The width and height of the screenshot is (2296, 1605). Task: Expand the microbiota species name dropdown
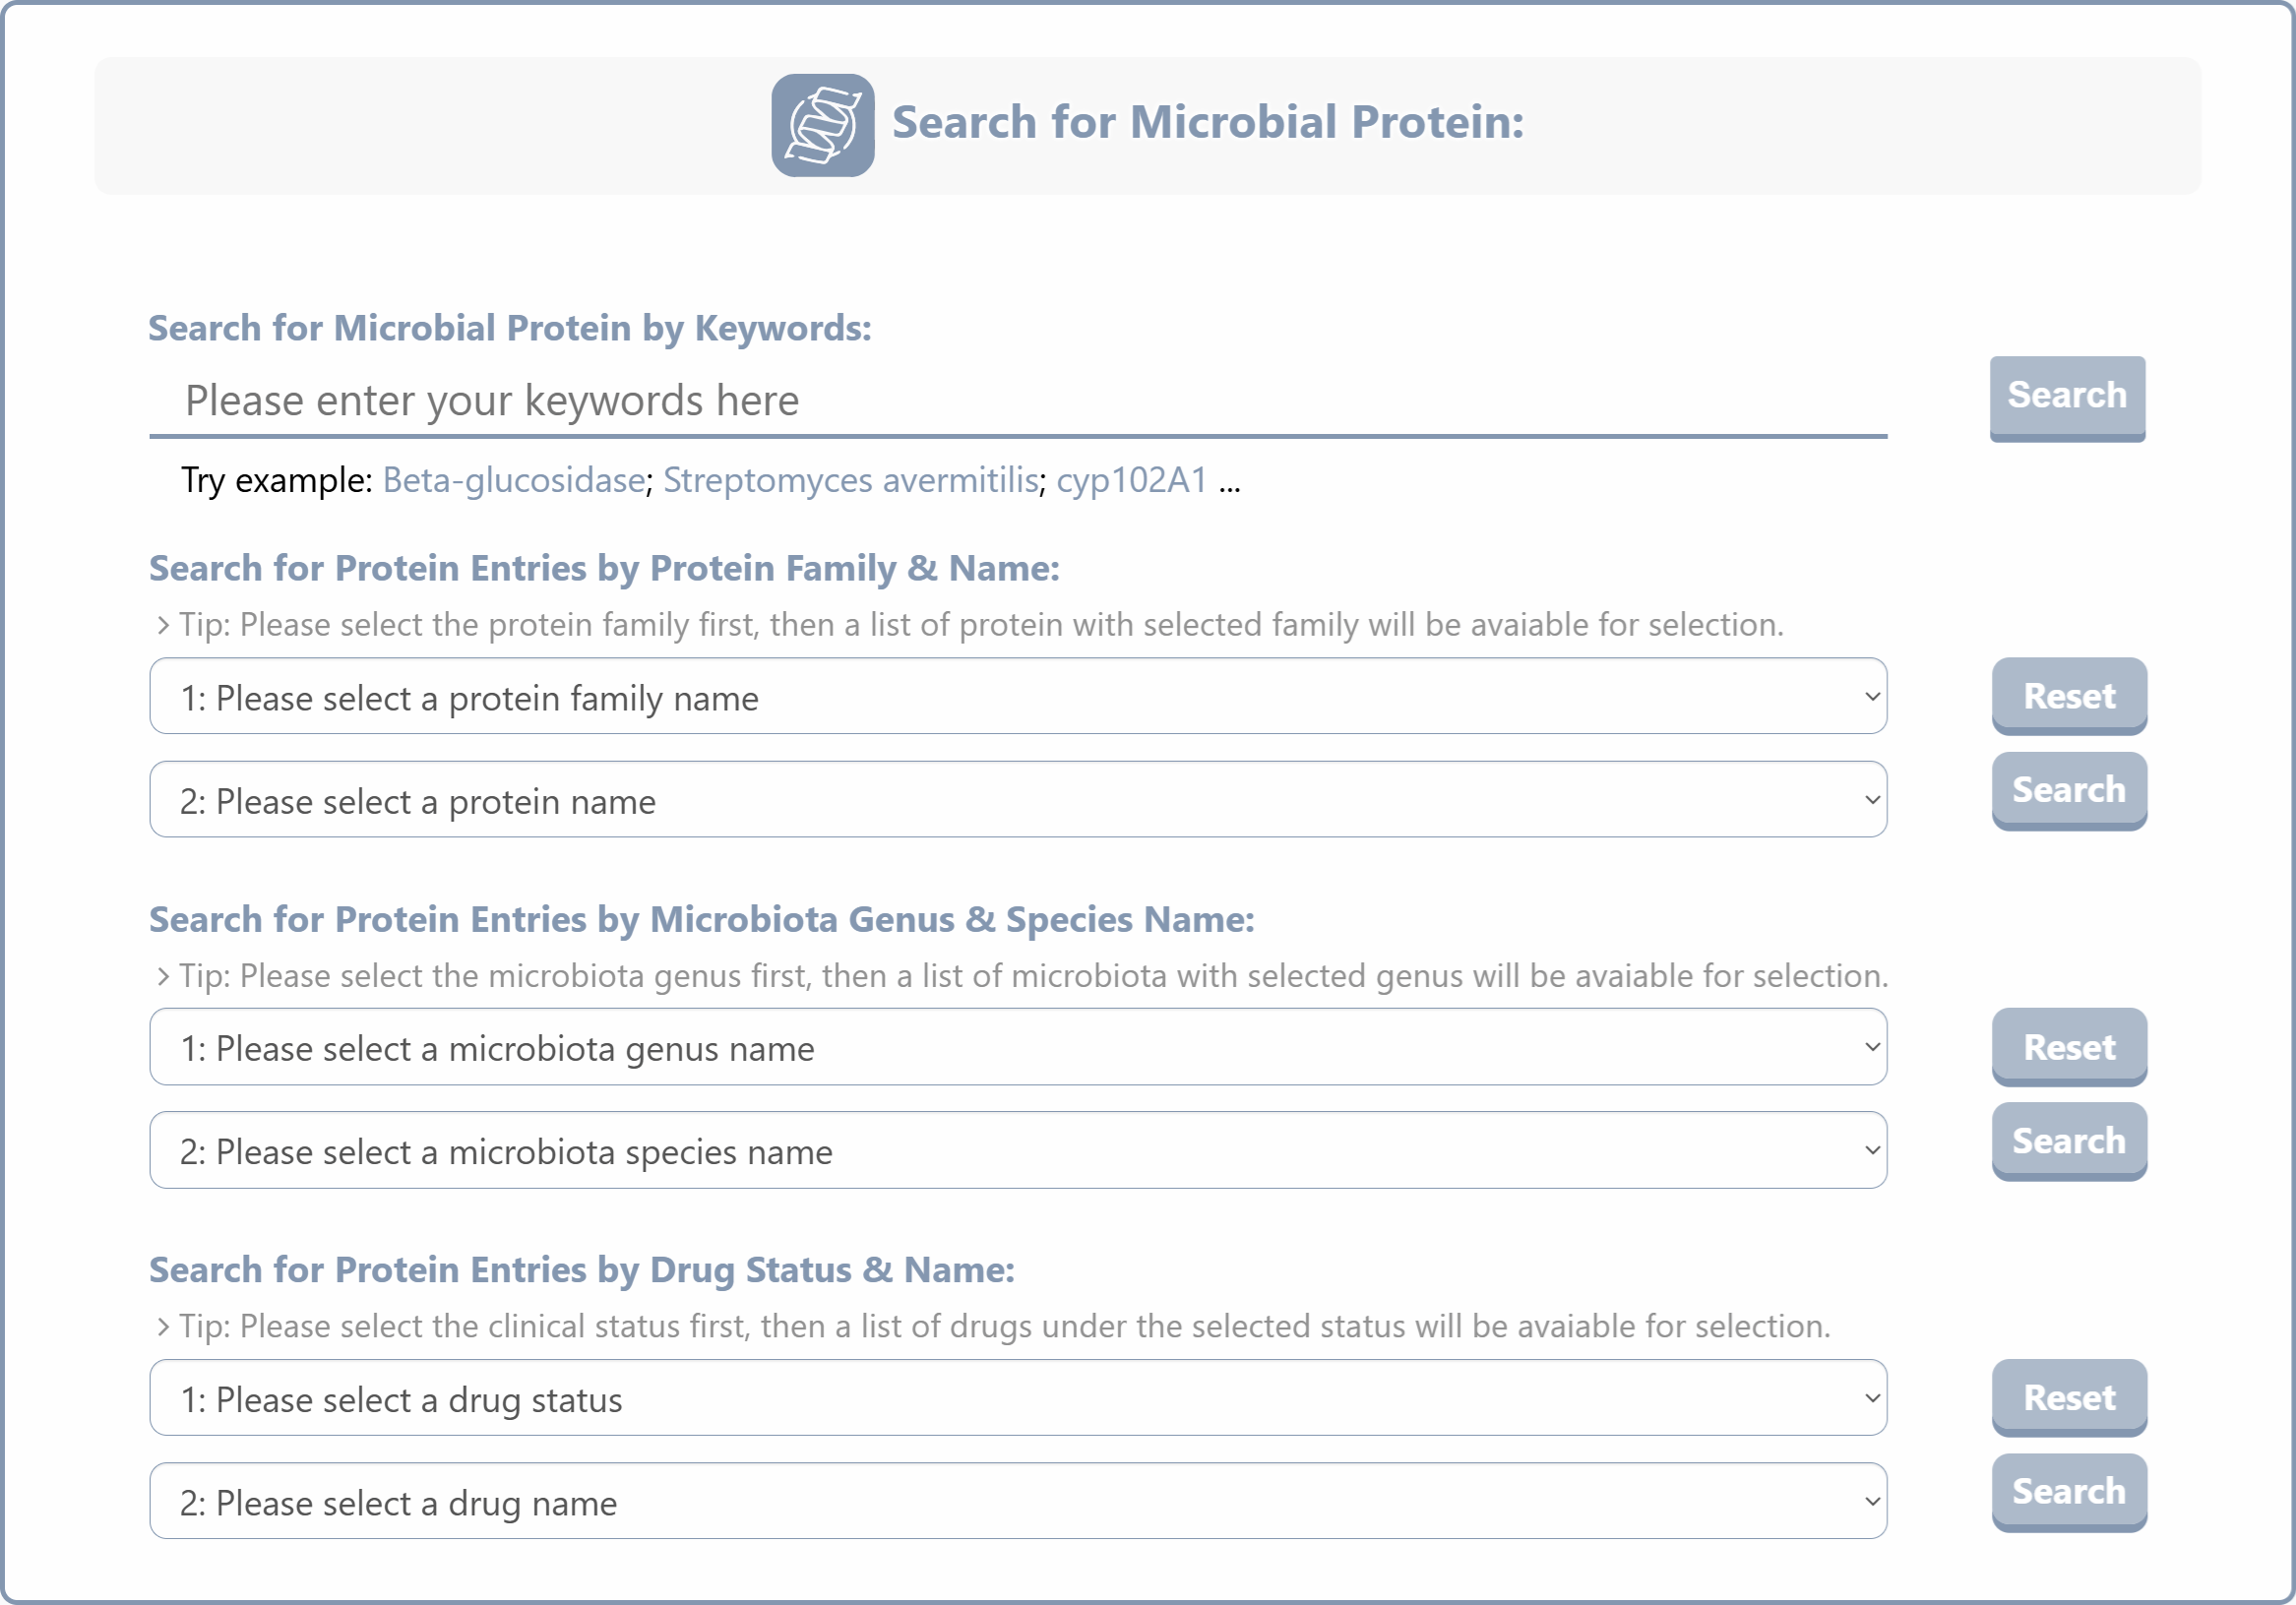[x=1018, y=1150]
